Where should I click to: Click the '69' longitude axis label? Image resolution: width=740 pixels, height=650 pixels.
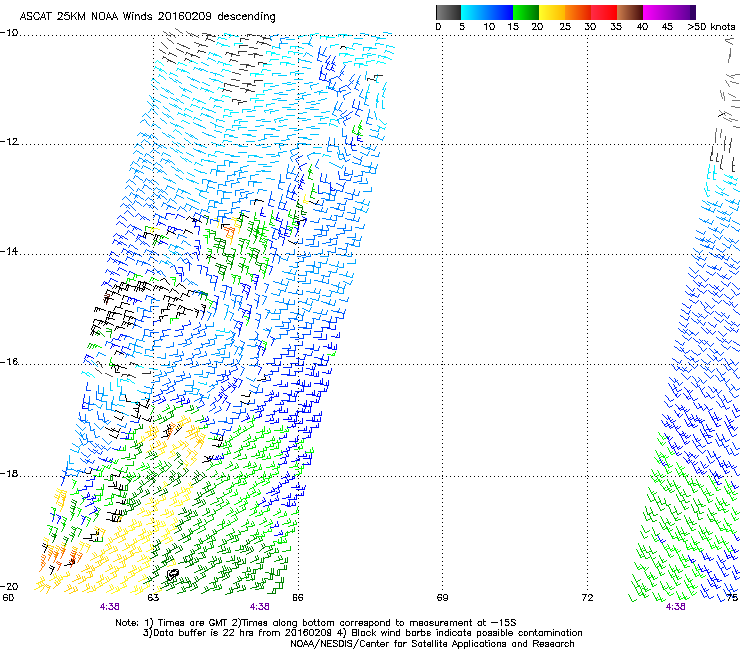click(442, 598)
